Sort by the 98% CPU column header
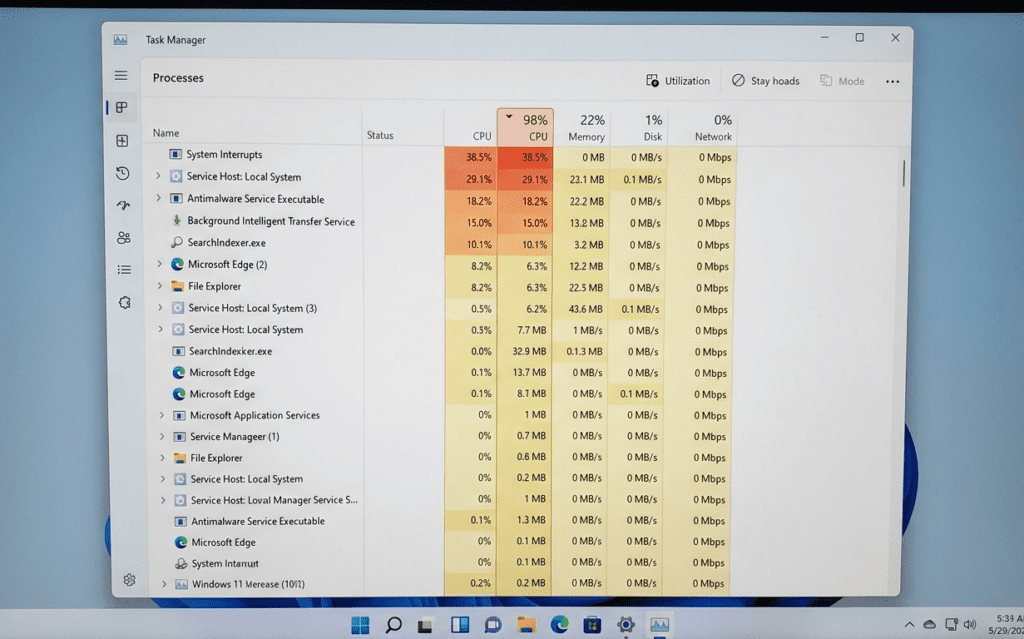 click(x=525, y=127)
